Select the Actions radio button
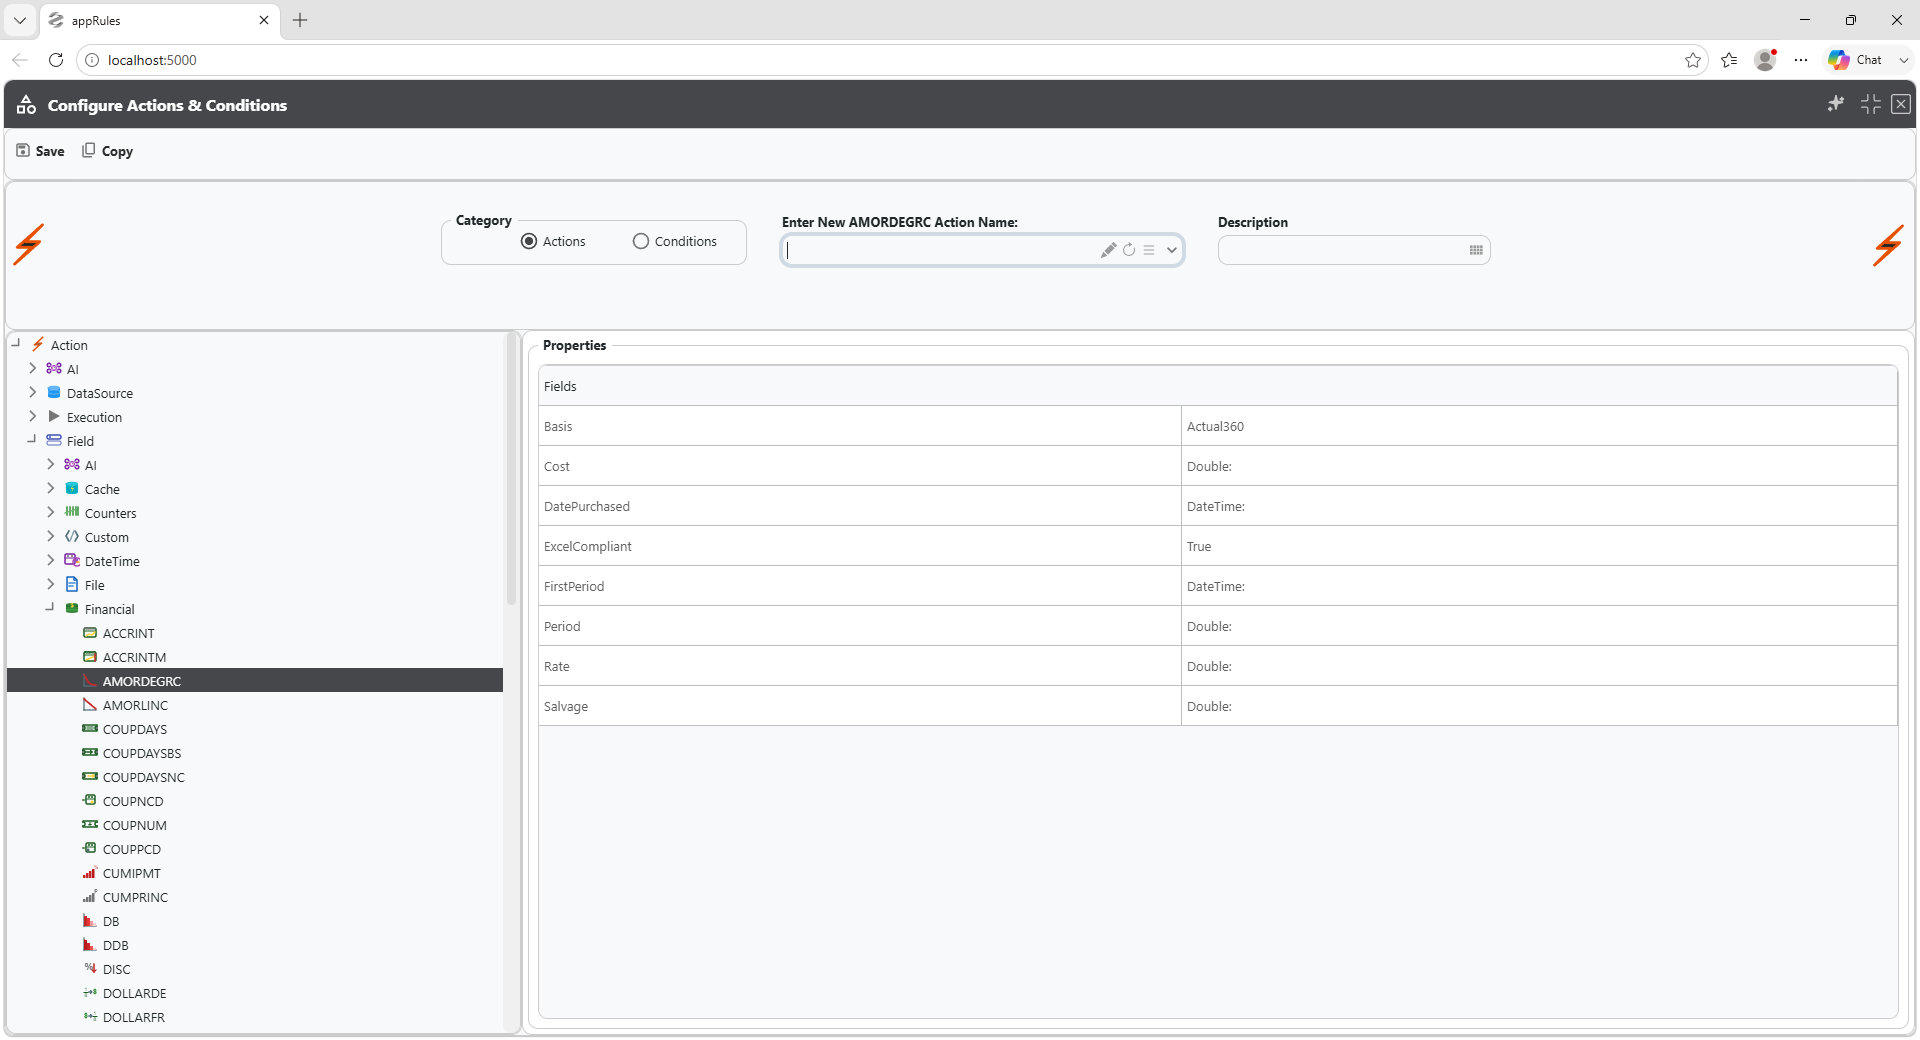Viewport: 1920px width, 1040px height. tap(529, 242)
